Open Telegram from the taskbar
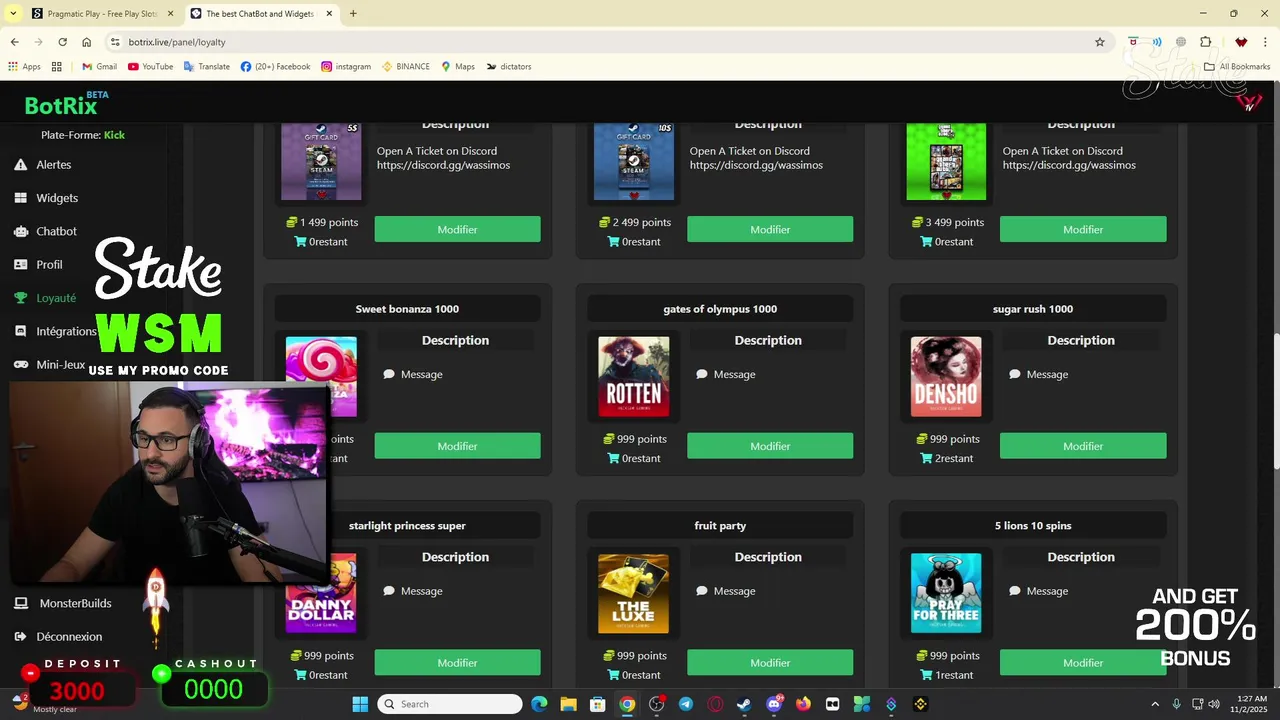1280x720 pixels. 685,704
